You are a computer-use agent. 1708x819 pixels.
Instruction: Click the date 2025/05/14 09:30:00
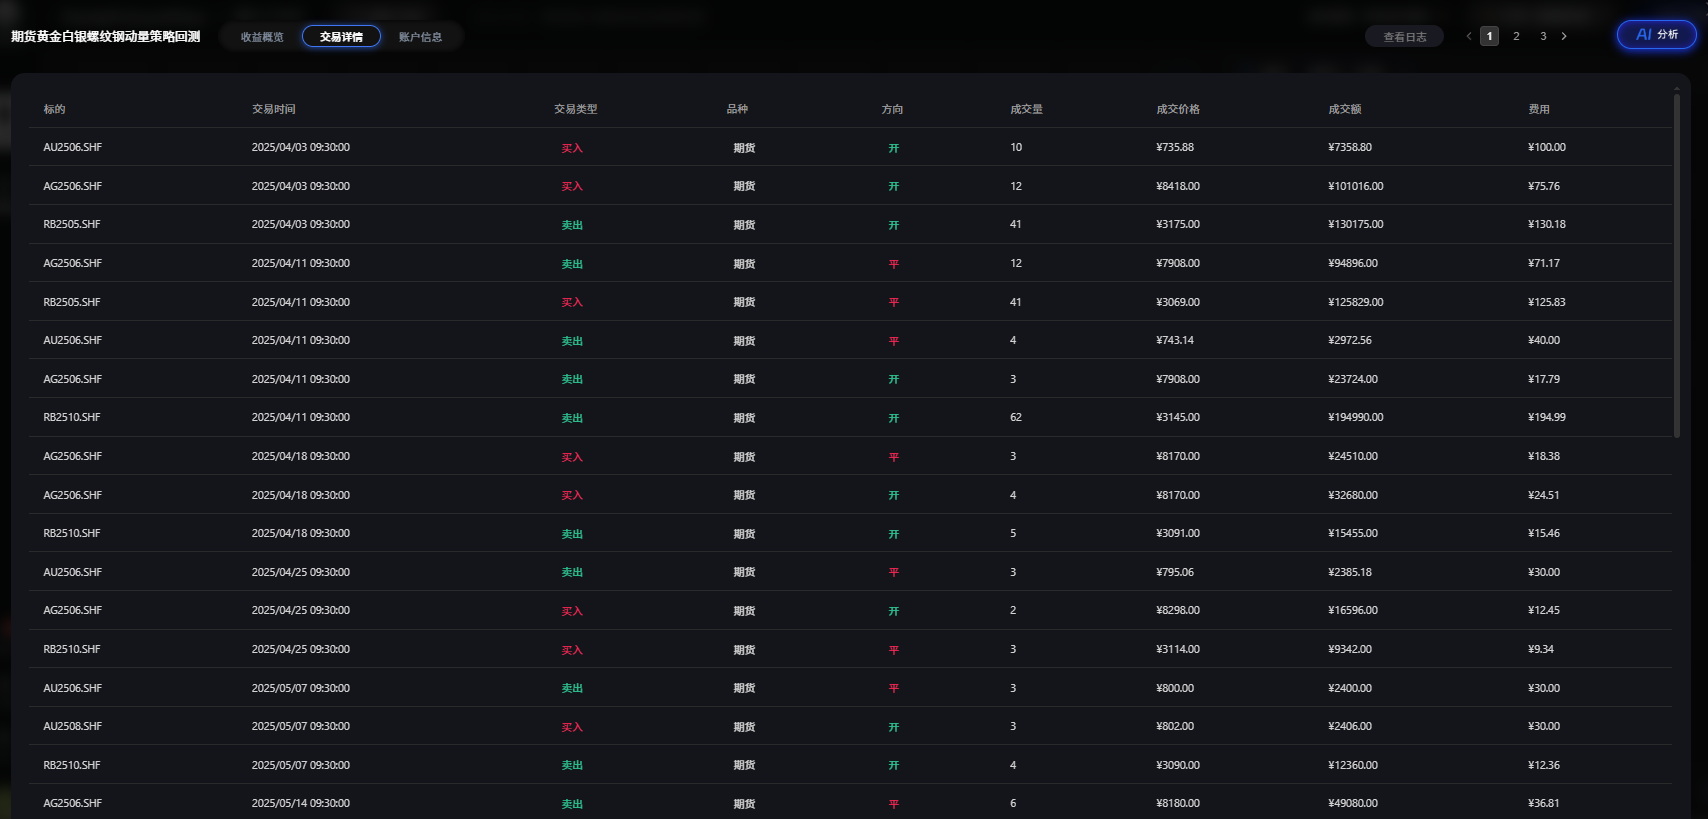coord(301,803)
